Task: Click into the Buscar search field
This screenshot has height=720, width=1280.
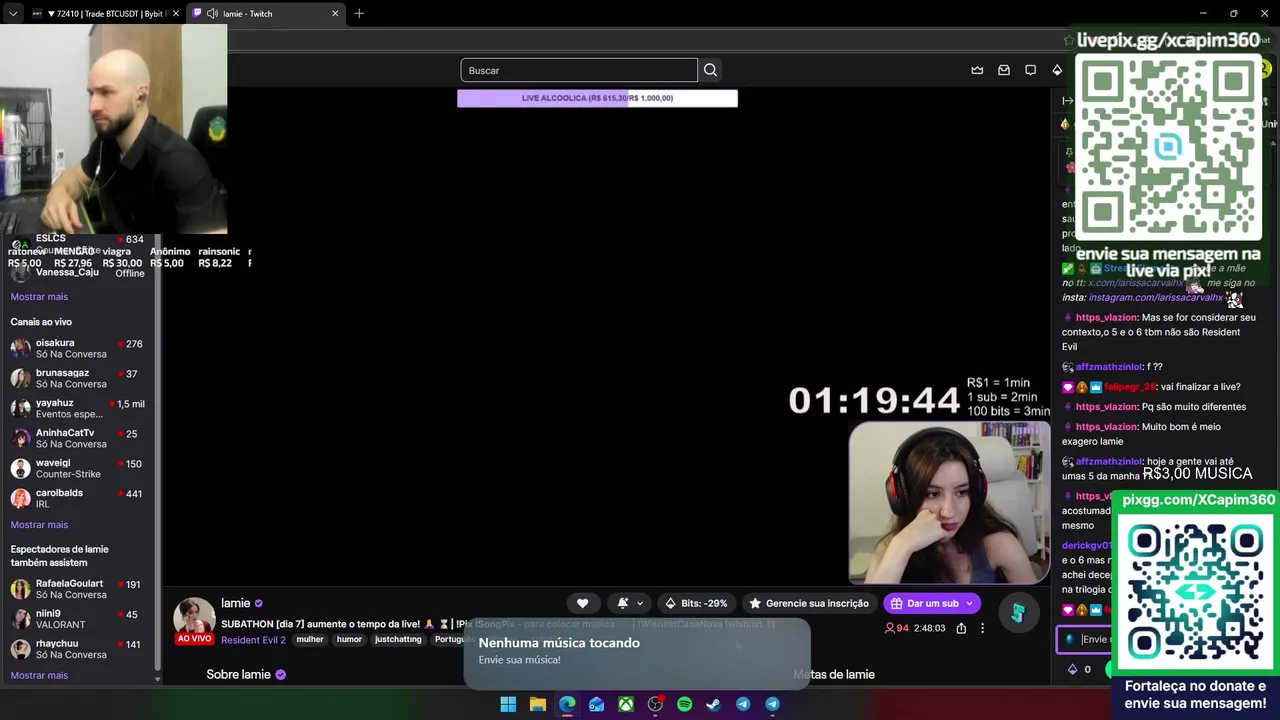Action: pos(579,70)
